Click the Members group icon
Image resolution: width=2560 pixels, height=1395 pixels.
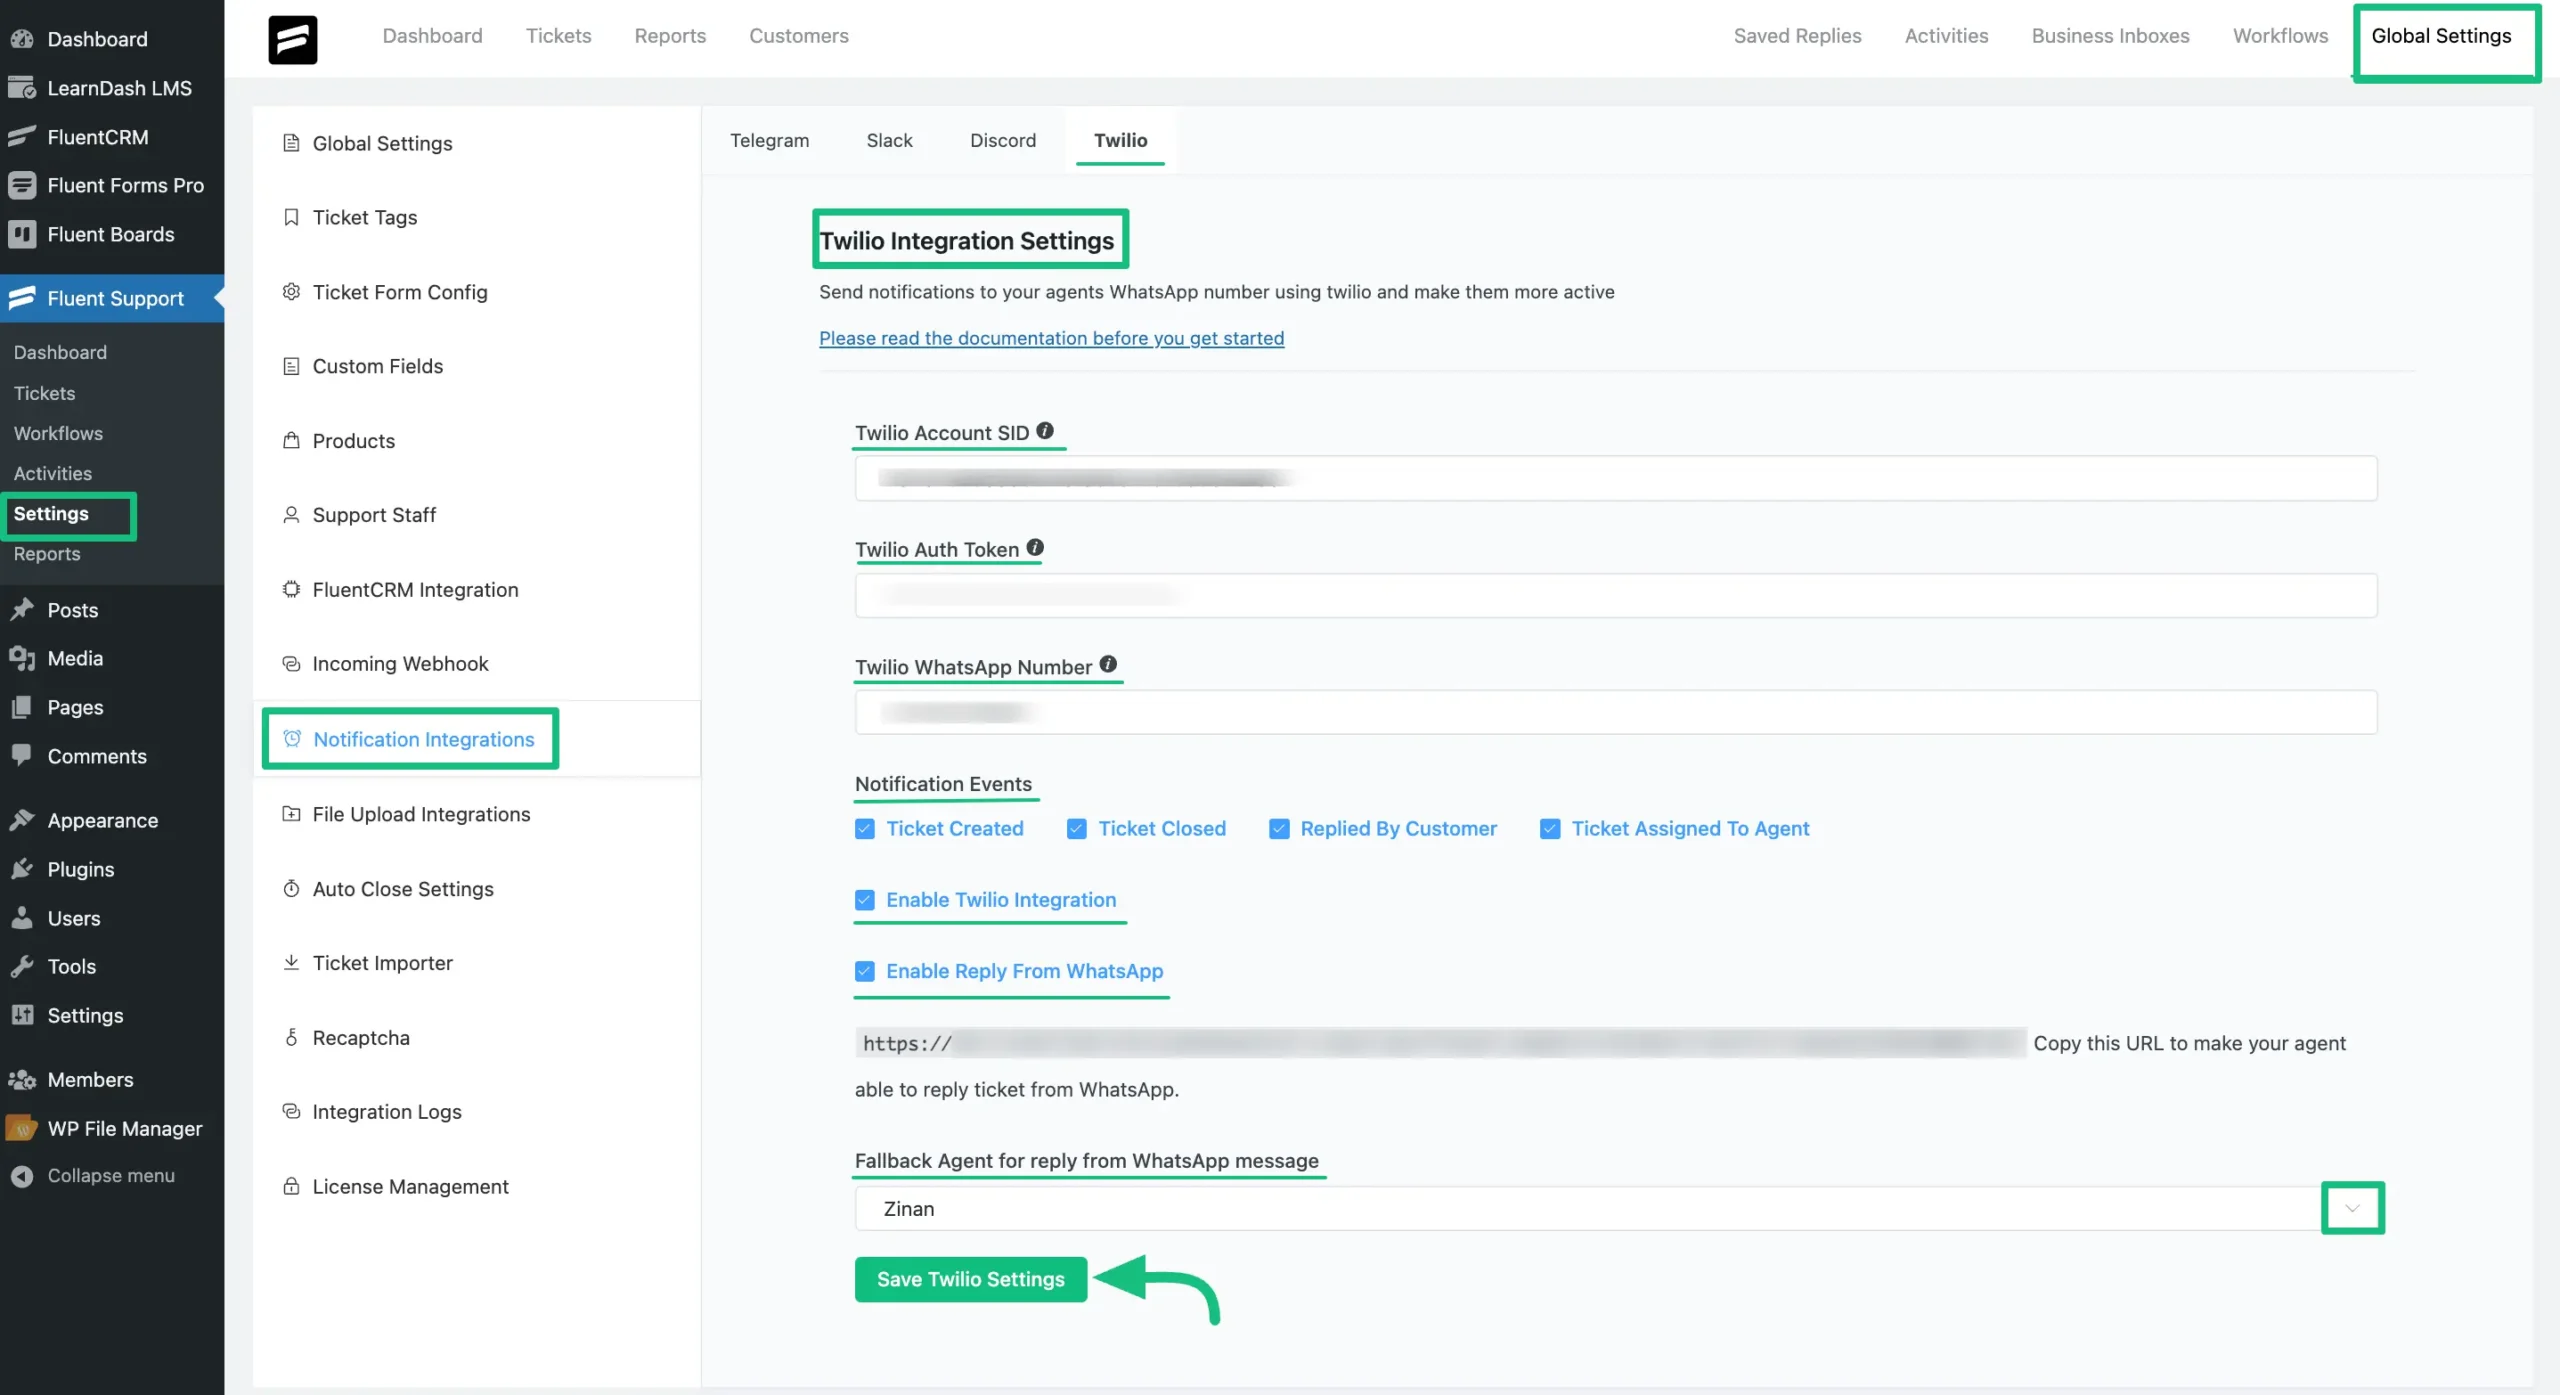22,1080
